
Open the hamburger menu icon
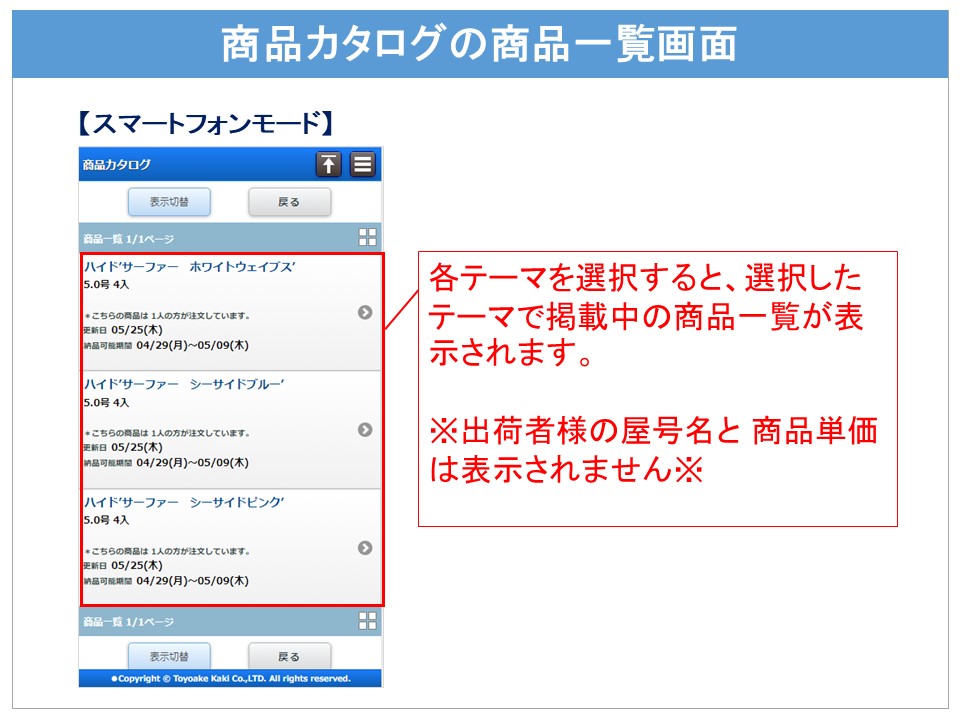[362, 165]
